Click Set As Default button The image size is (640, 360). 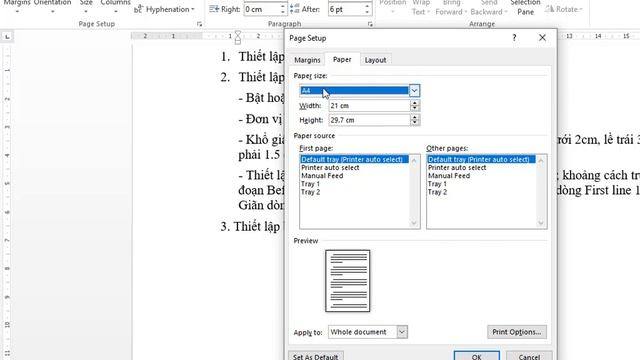point(316,356)
